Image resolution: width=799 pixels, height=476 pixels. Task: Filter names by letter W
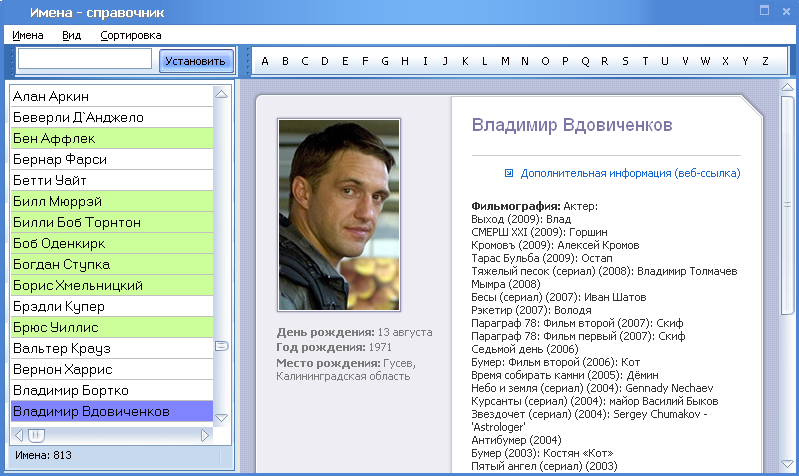(x=705, y=61)
